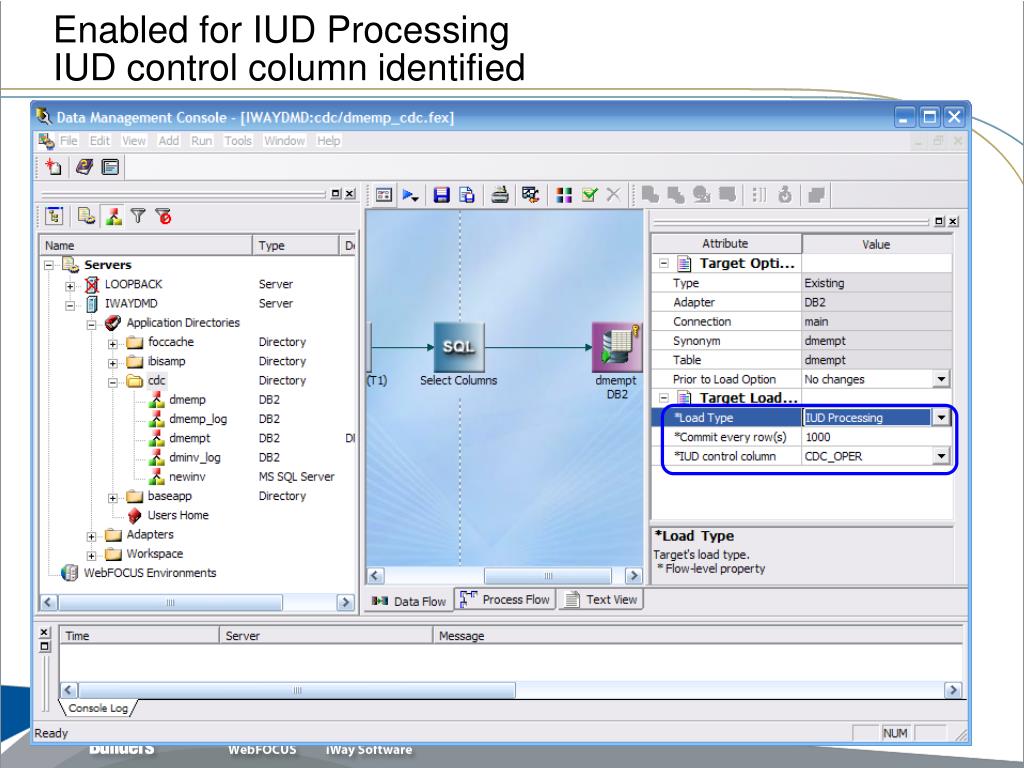Click the Application Directories icon
Screen dimensions: 1024x768
click(112, 323)
